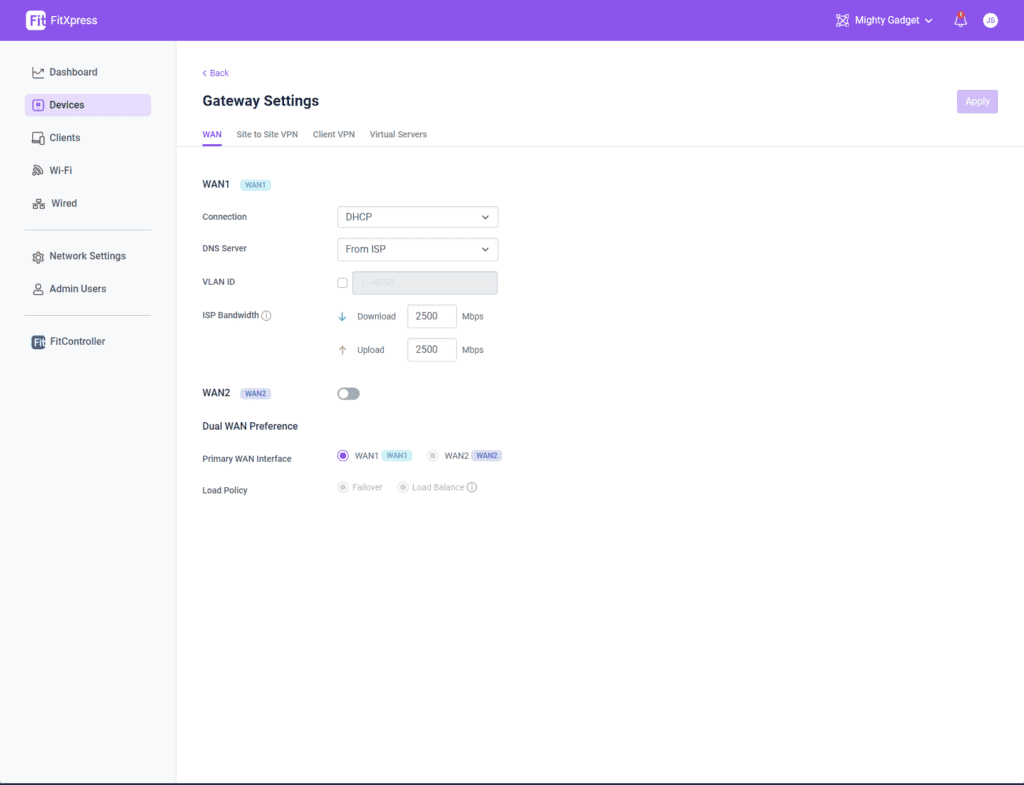
Task: Click the Clients icon in sidebar
Action: pos(38,138)
